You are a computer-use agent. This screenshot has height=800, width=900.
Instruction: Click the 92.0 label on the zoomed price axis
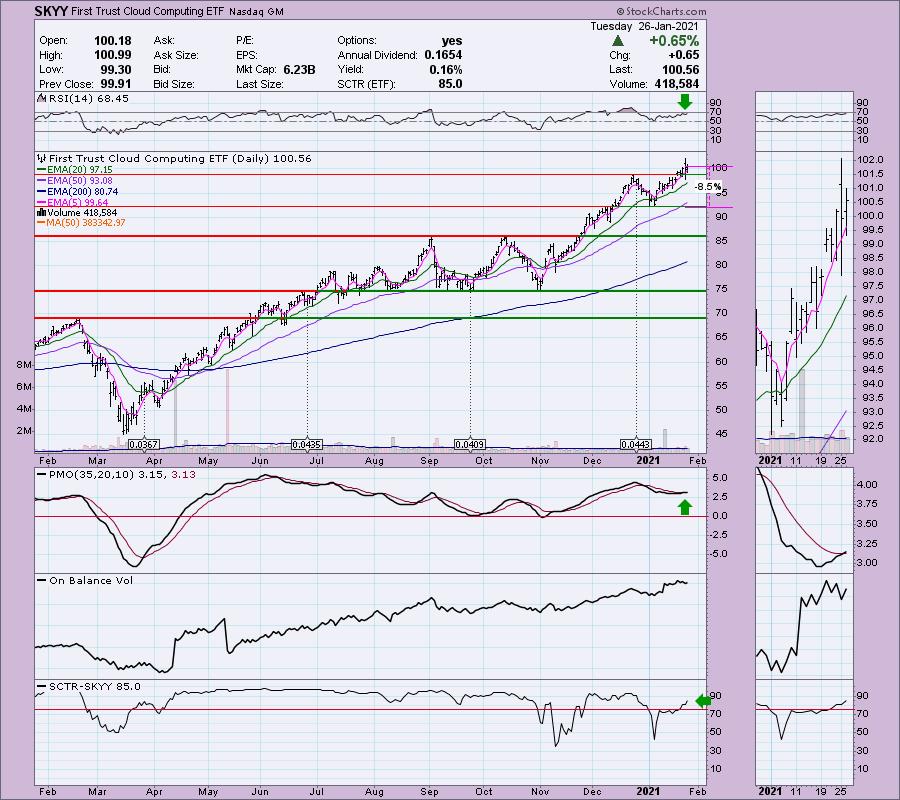click(871, 440)
